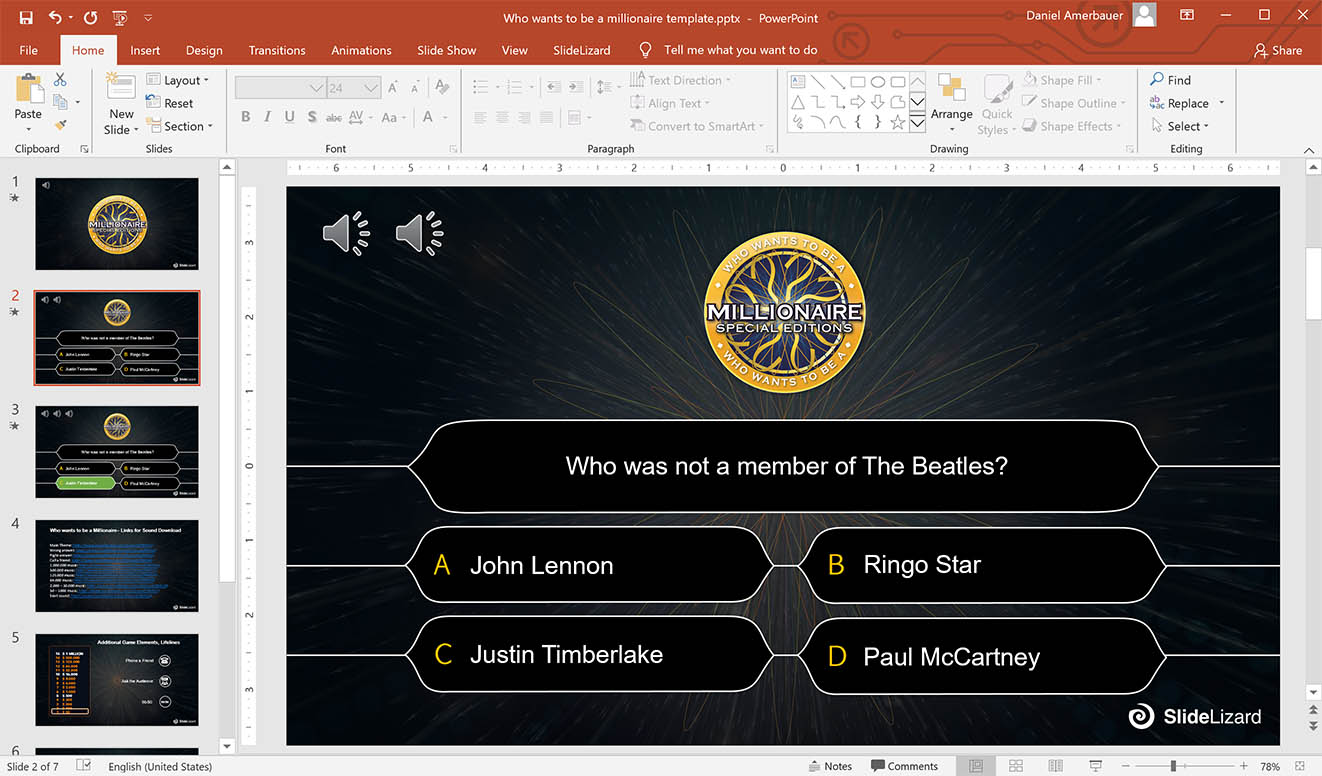Select slide 3 thumbnail with green answer

coord(117,452)
